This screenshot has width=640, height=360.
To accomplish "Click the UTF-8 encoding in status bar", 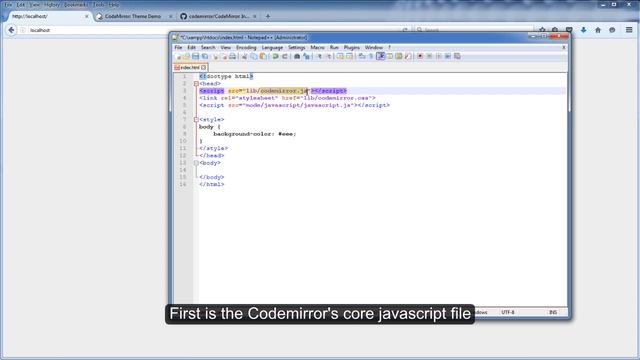I will pos(508,312).
